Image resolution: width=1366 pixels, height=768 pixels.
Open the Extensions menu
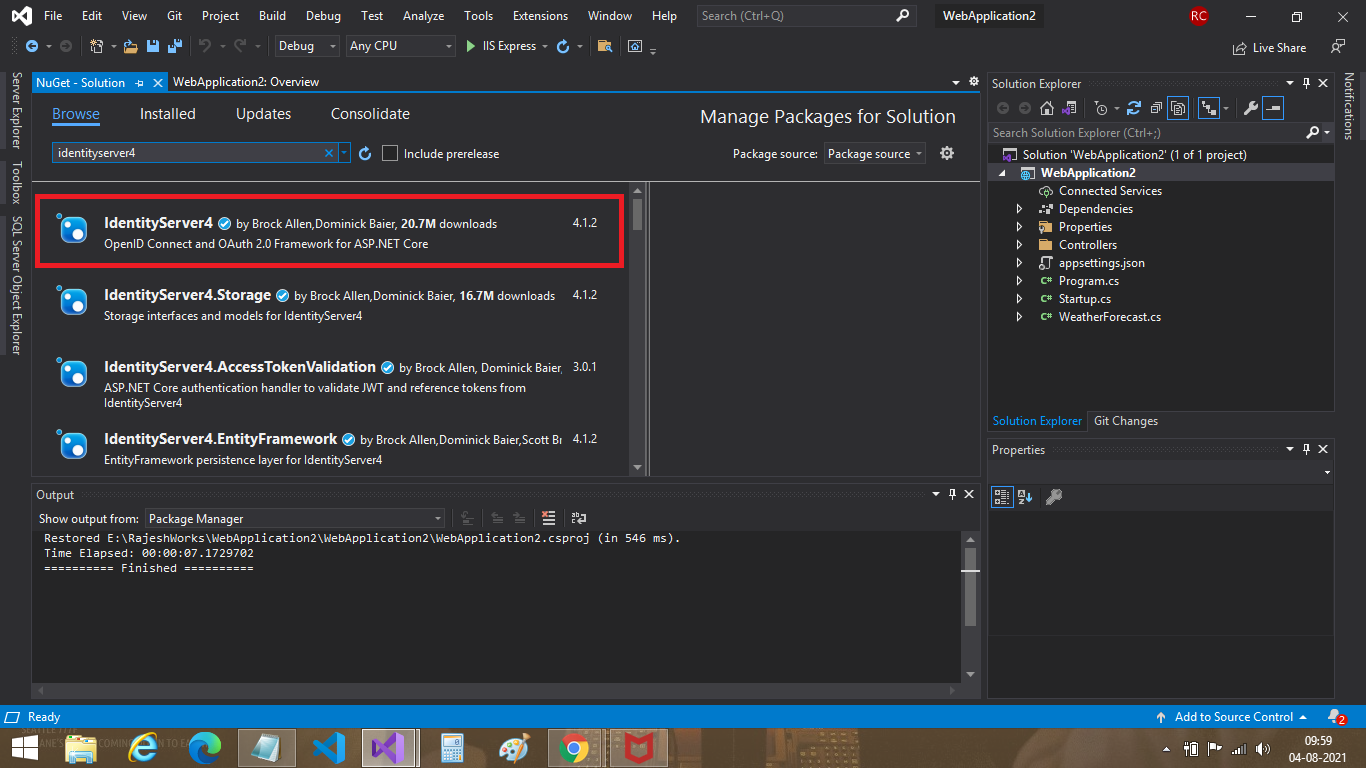540,16
